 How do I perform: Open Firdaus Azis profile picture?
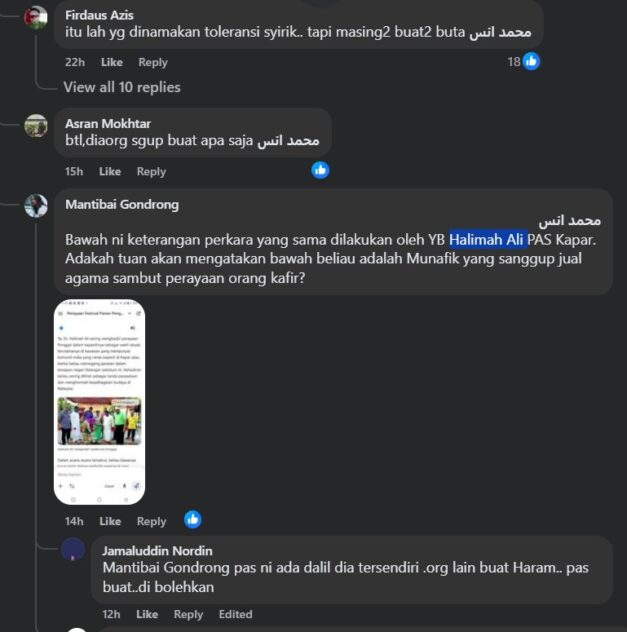(x=36, y=18)
